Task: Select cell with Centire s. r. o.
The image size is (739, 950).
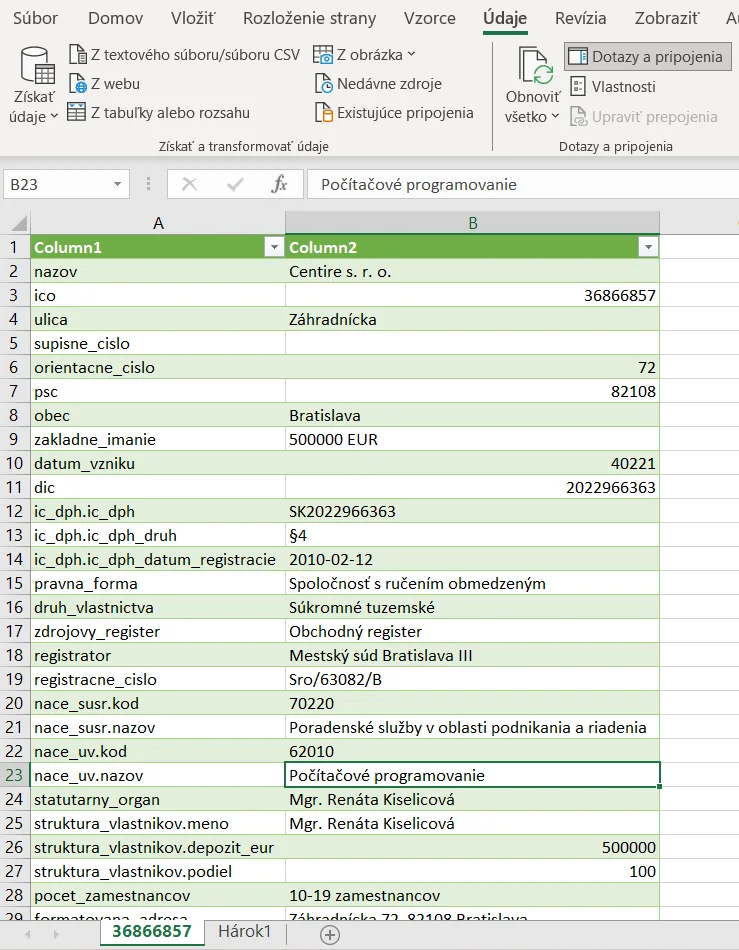Action: point(472,271)
